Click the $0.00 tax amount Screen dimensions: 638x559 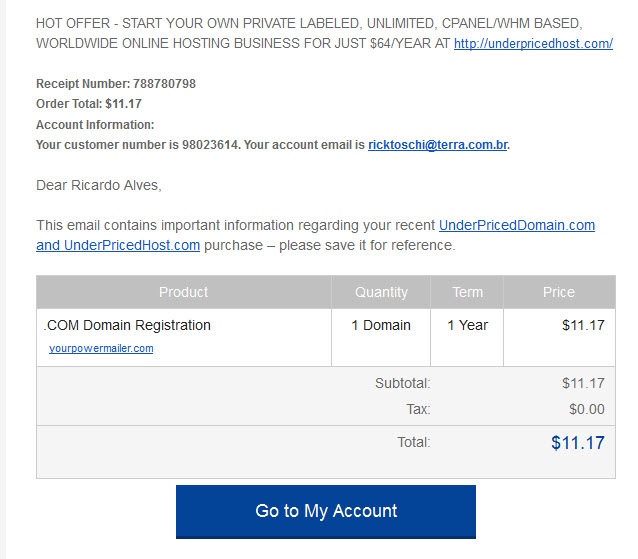586,409
